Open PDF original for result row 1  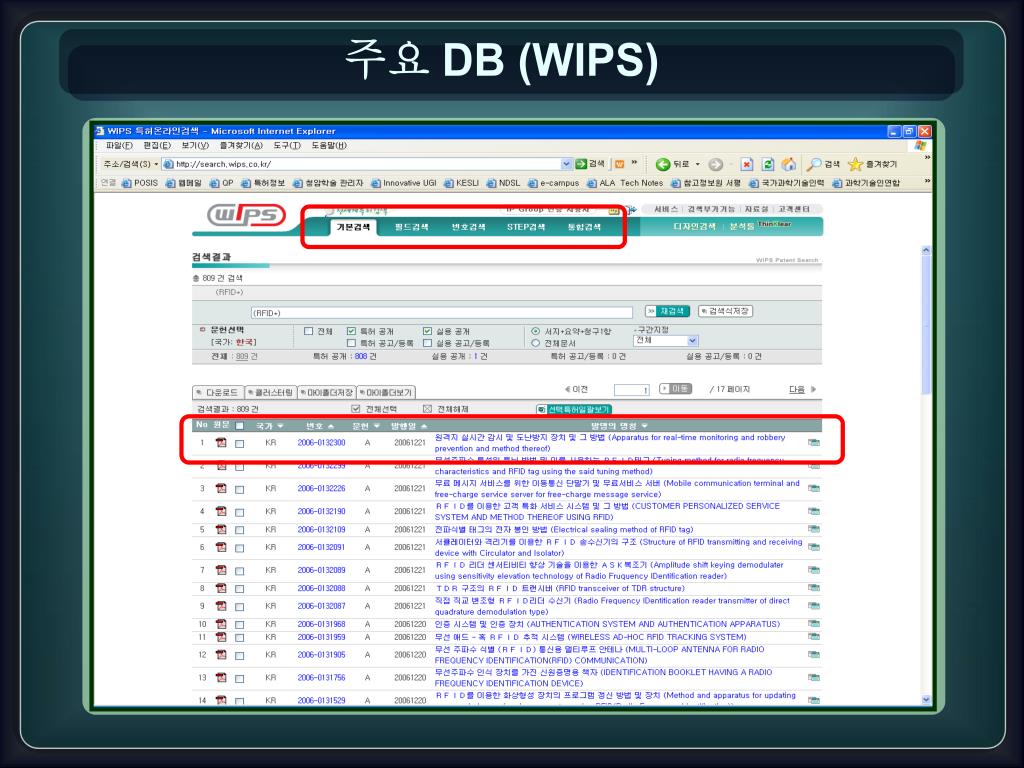(x=221, y=442)
